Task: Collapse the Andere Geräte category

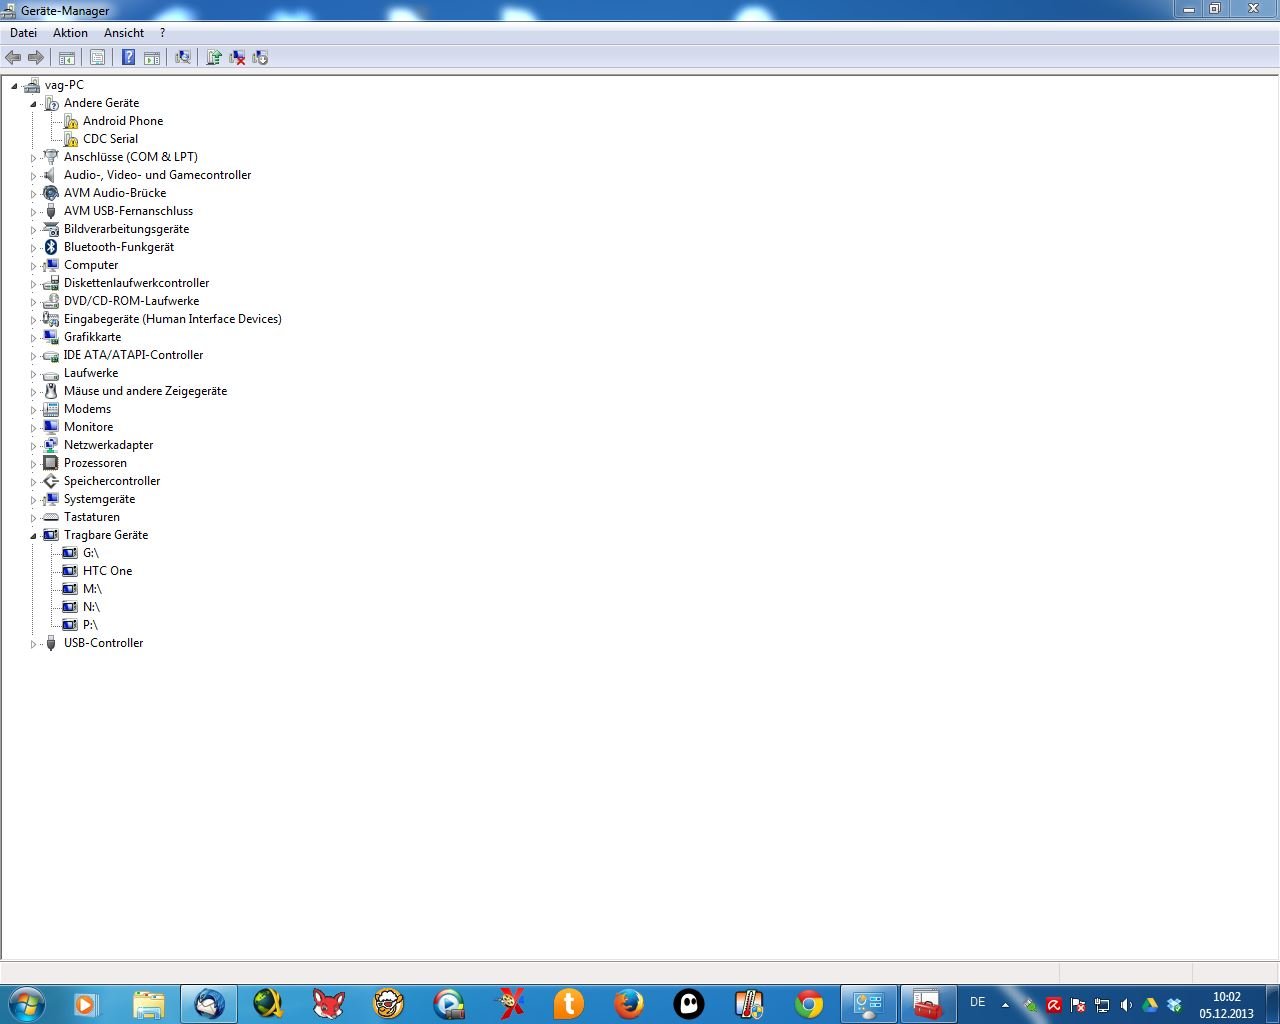Action: pos(33,104)
